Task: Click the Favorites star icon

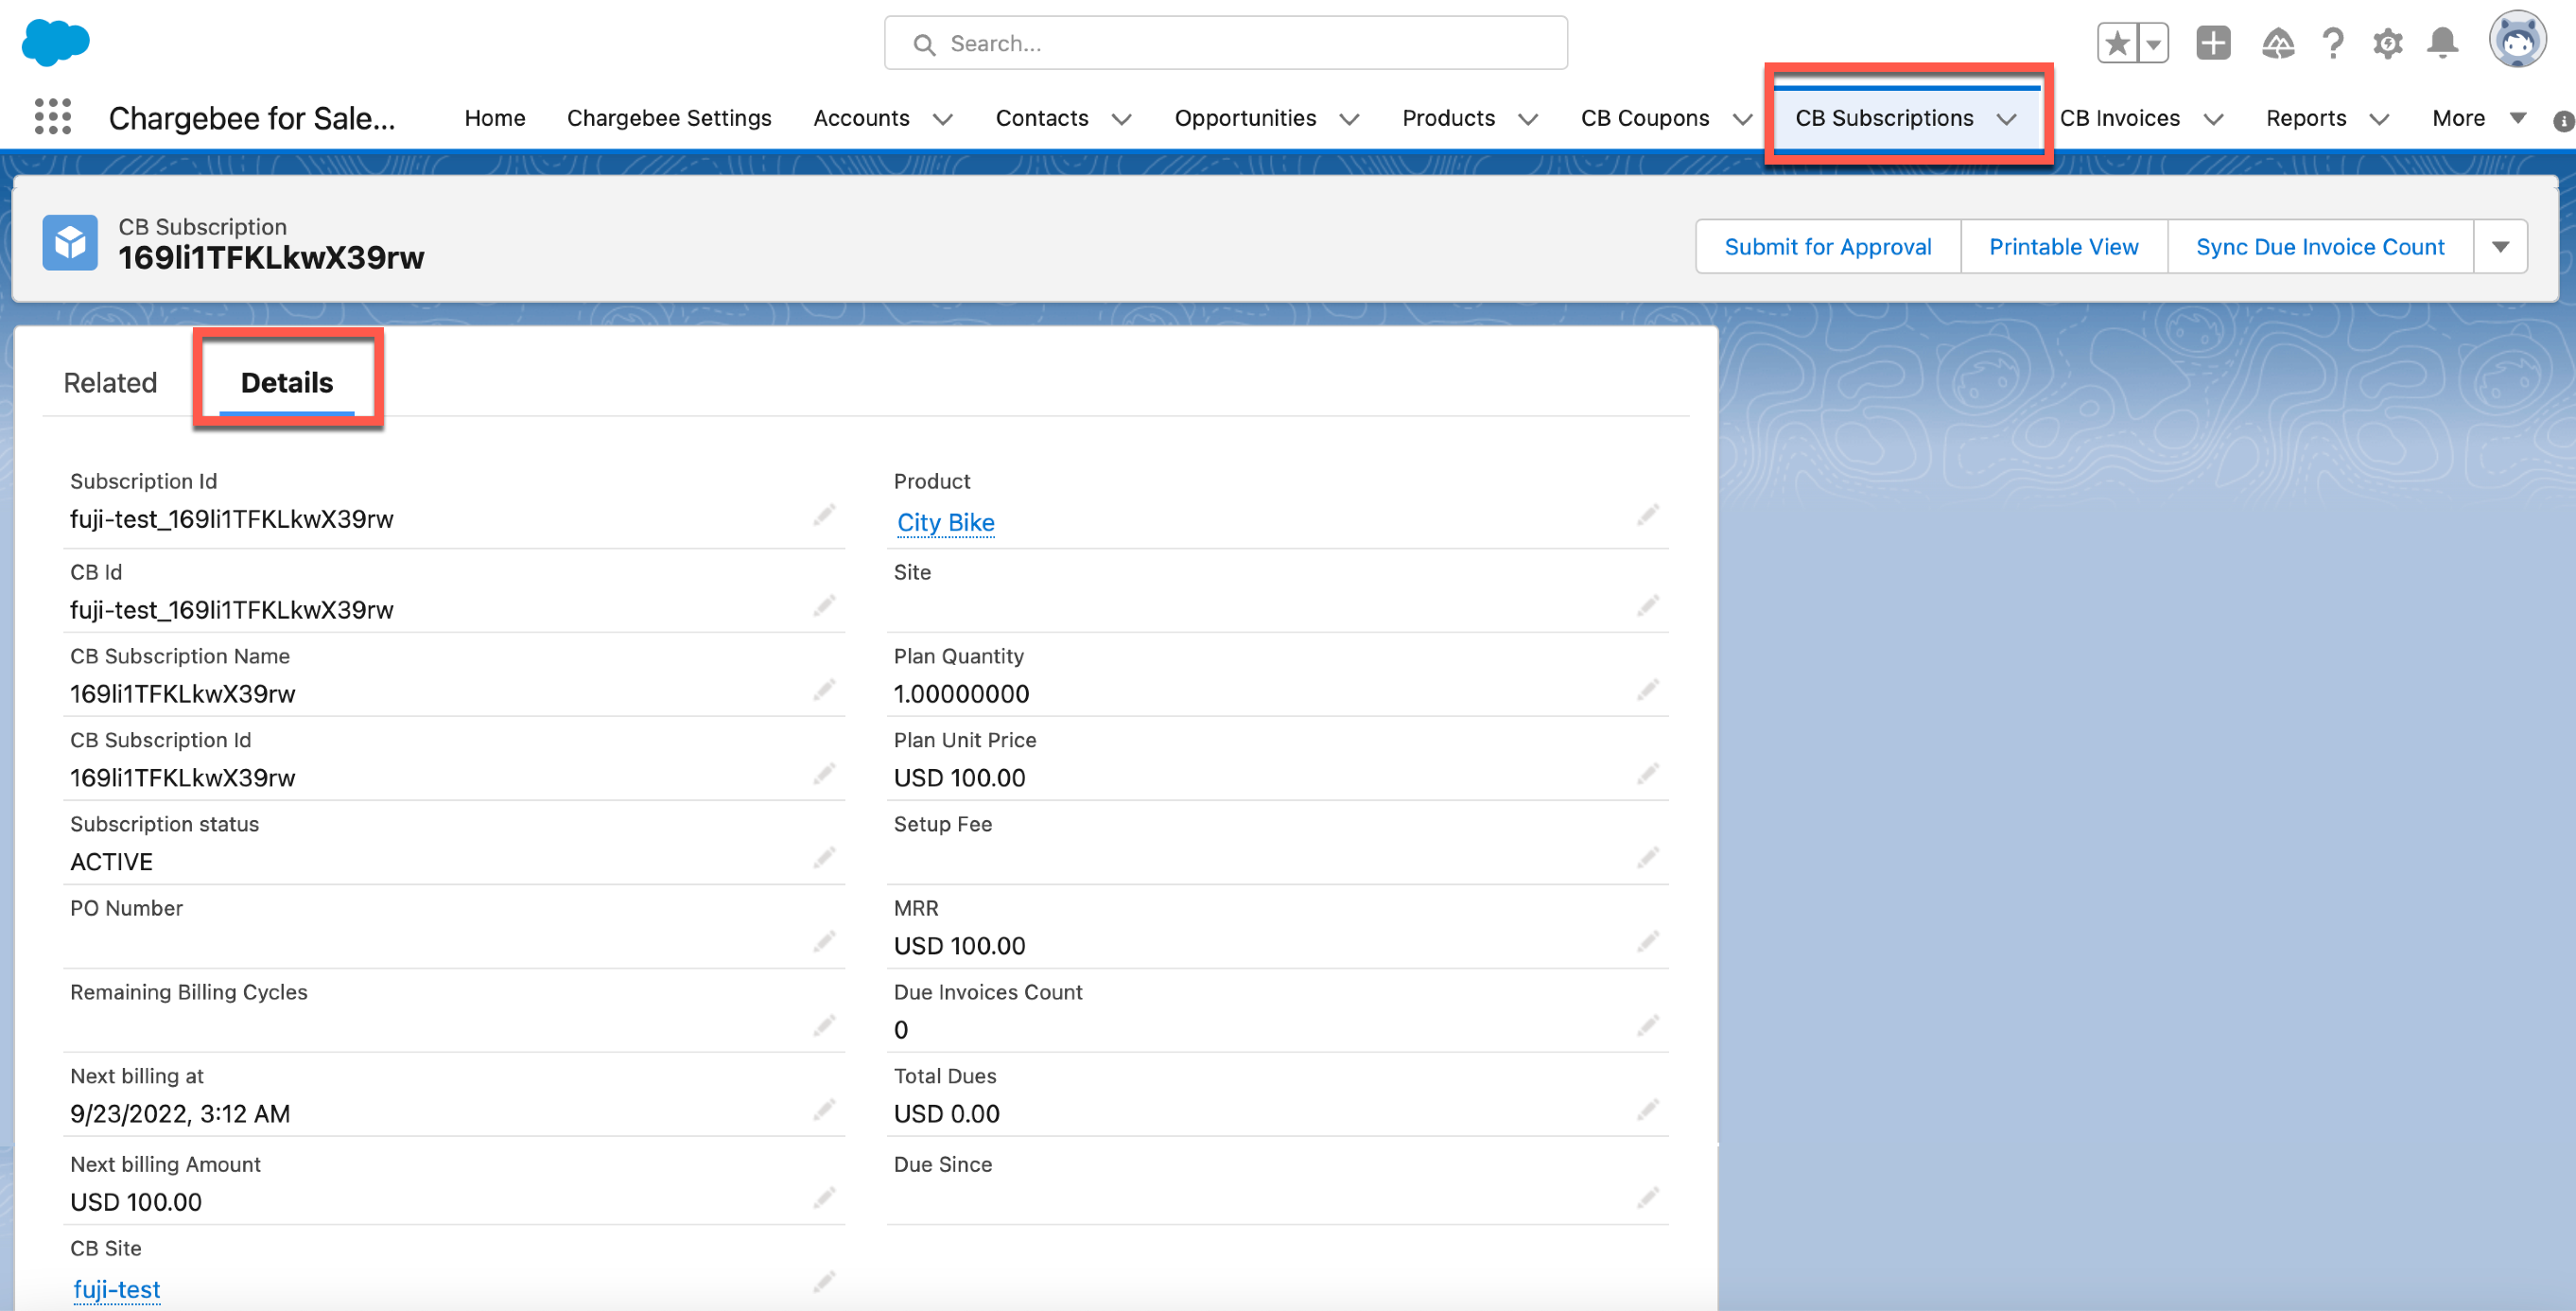Action: tap(2116, 43)
